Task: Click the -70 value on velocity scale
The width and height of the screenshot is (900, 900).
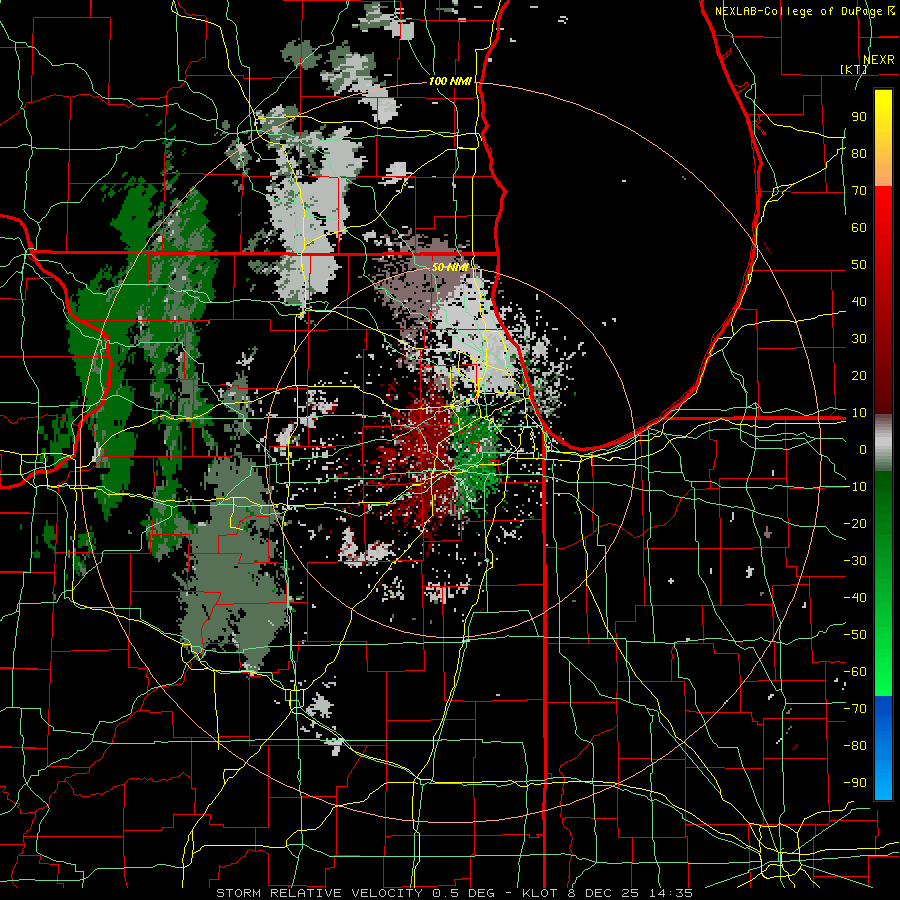Action: click(x=855, y=708)
